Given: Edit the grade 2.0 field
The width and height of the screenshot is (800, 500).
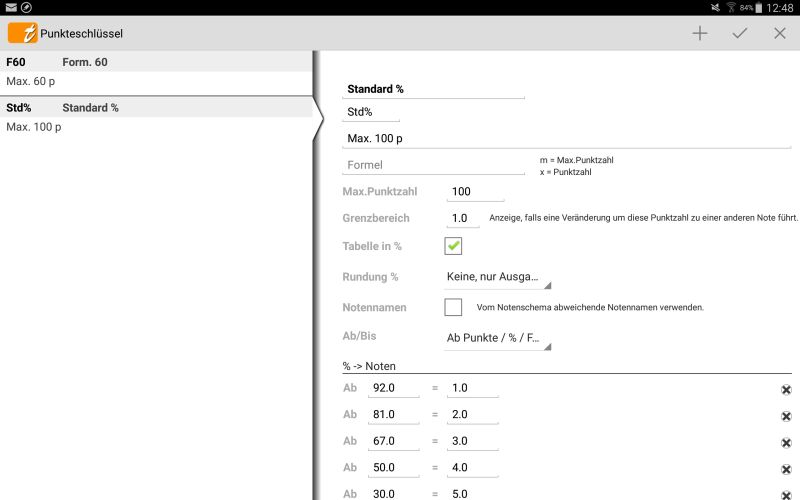Looking at the screenshot, I should click(x=472, y=415).
